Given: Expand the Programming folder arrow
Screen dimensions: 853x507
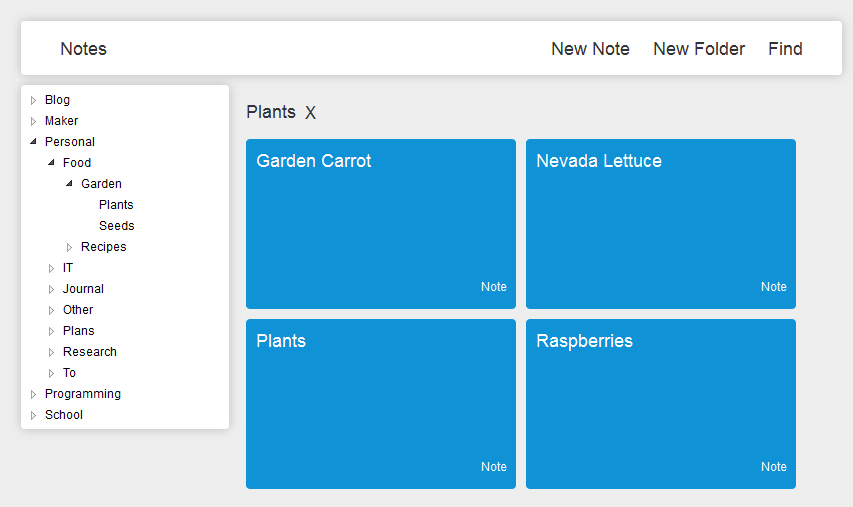Looking at the screenshot, I should click(33, 394).
